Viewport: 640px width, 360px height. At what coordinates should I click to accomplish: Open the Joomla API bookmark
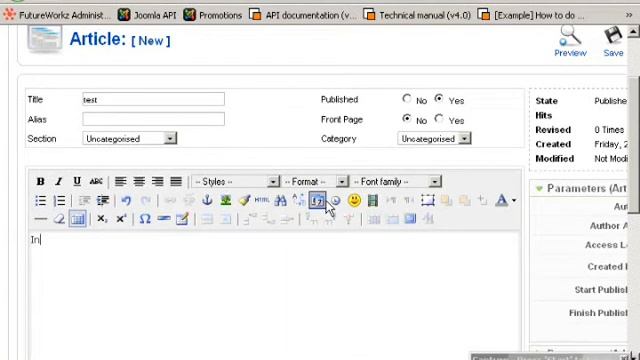click(x=147, y=15)
